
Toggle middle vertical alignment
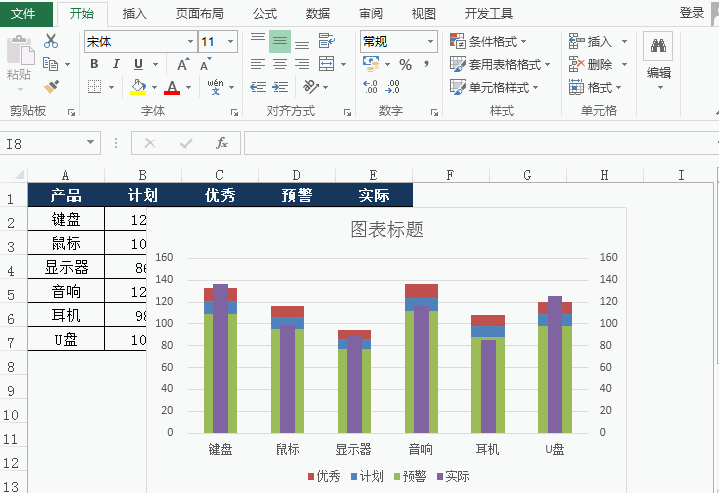pos(280,41)
